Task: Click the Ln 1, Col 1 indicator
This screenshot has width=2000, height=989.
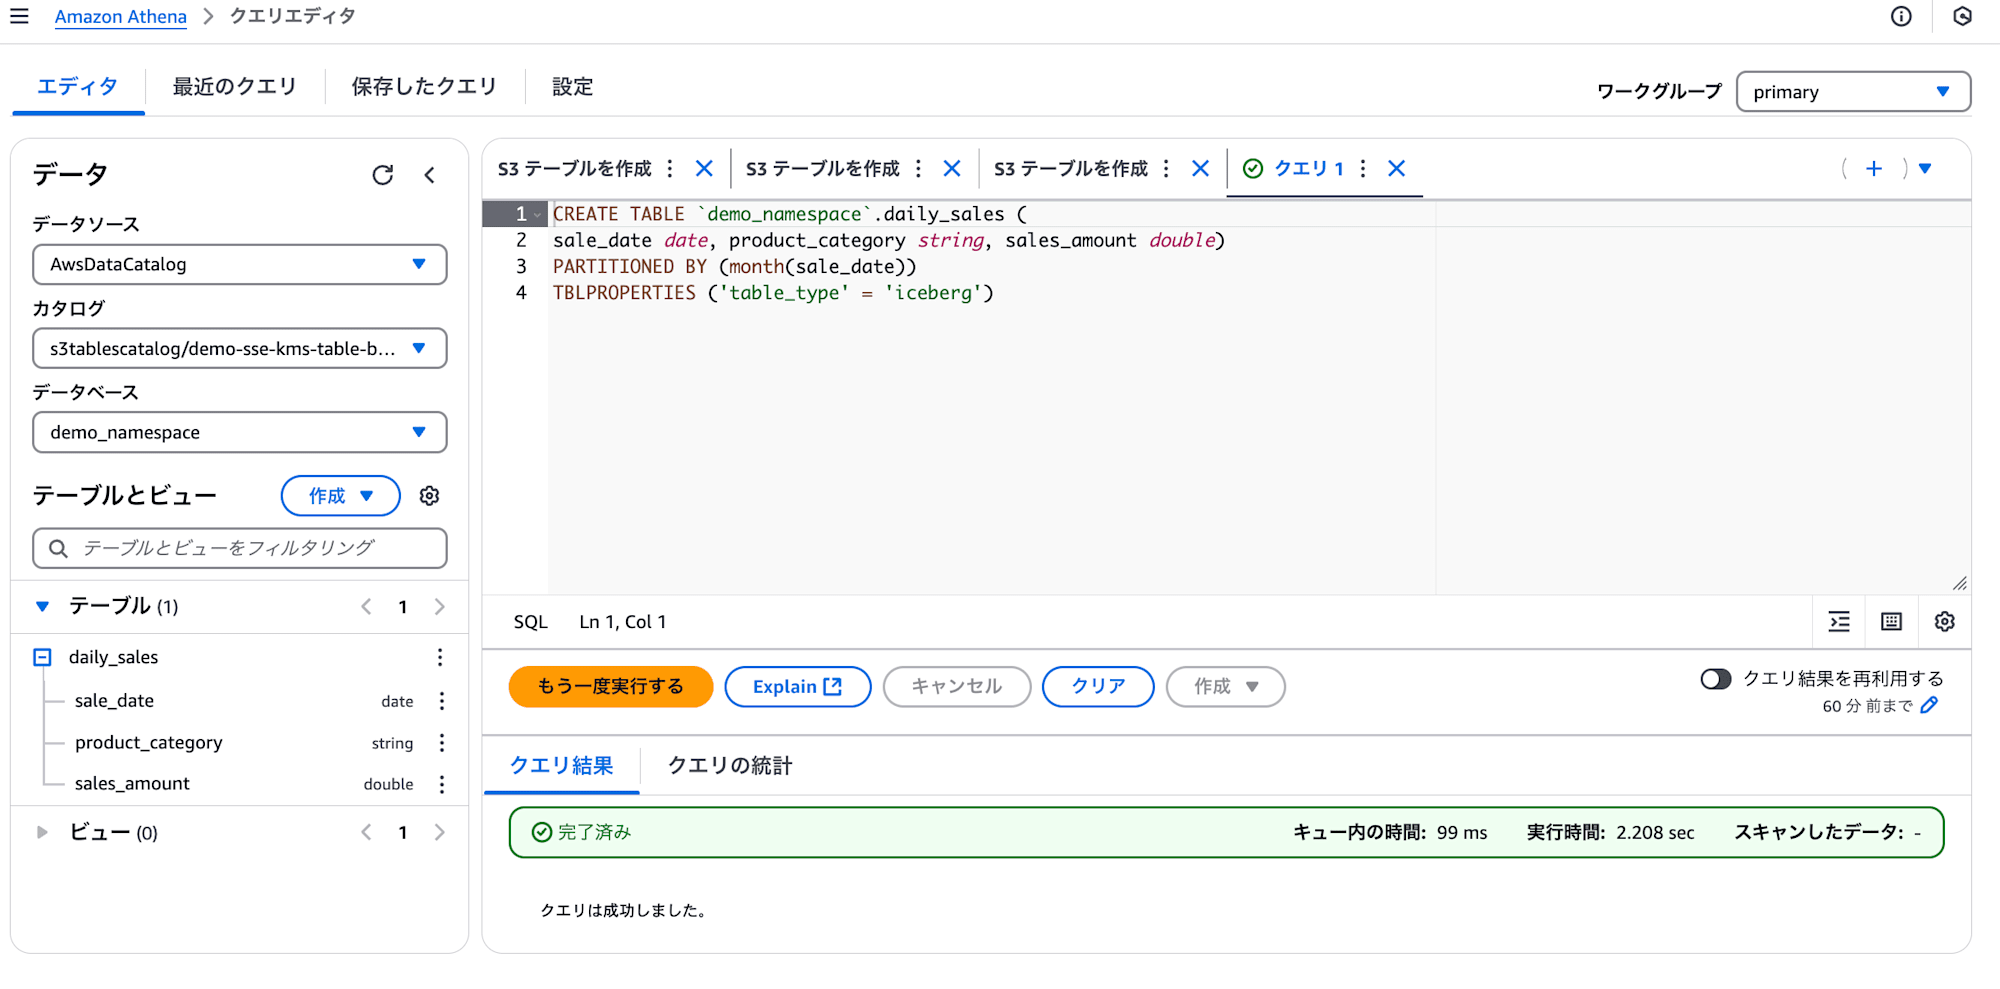Action: pyautogui.click(x=622, y=622)
